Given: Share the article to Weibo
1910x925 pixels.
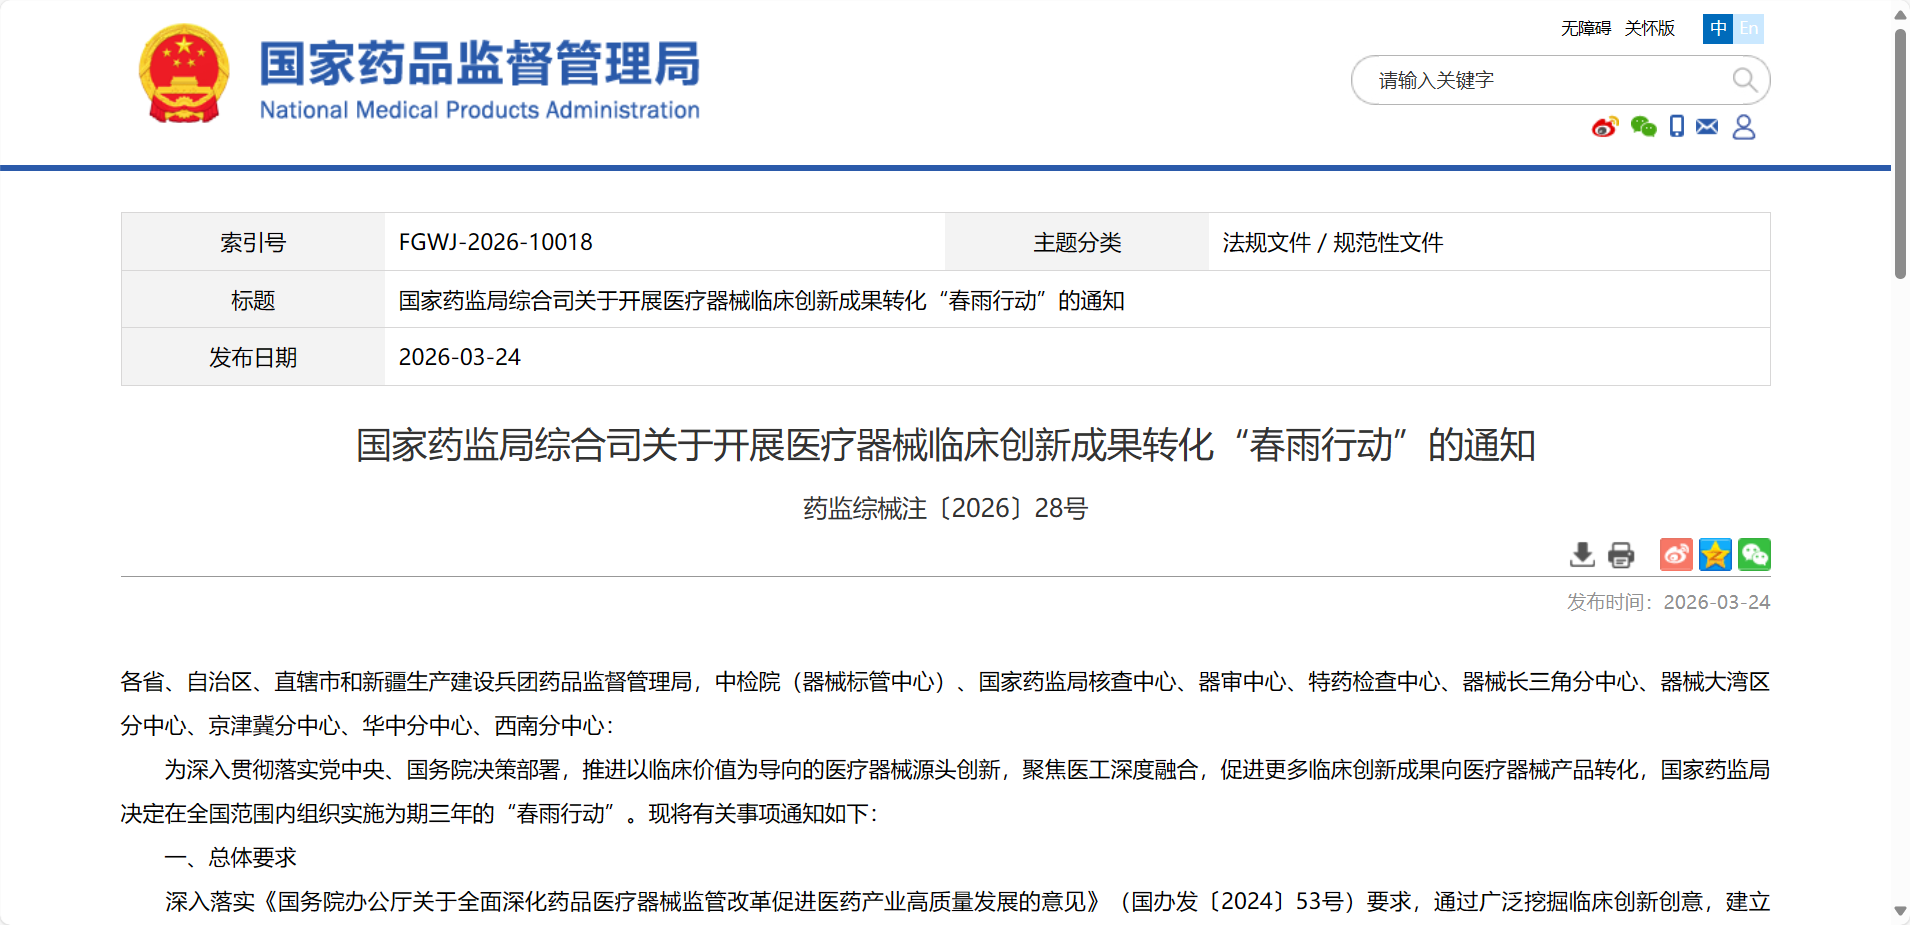Looking at the screenshot, I should (x=1675, y=554).
